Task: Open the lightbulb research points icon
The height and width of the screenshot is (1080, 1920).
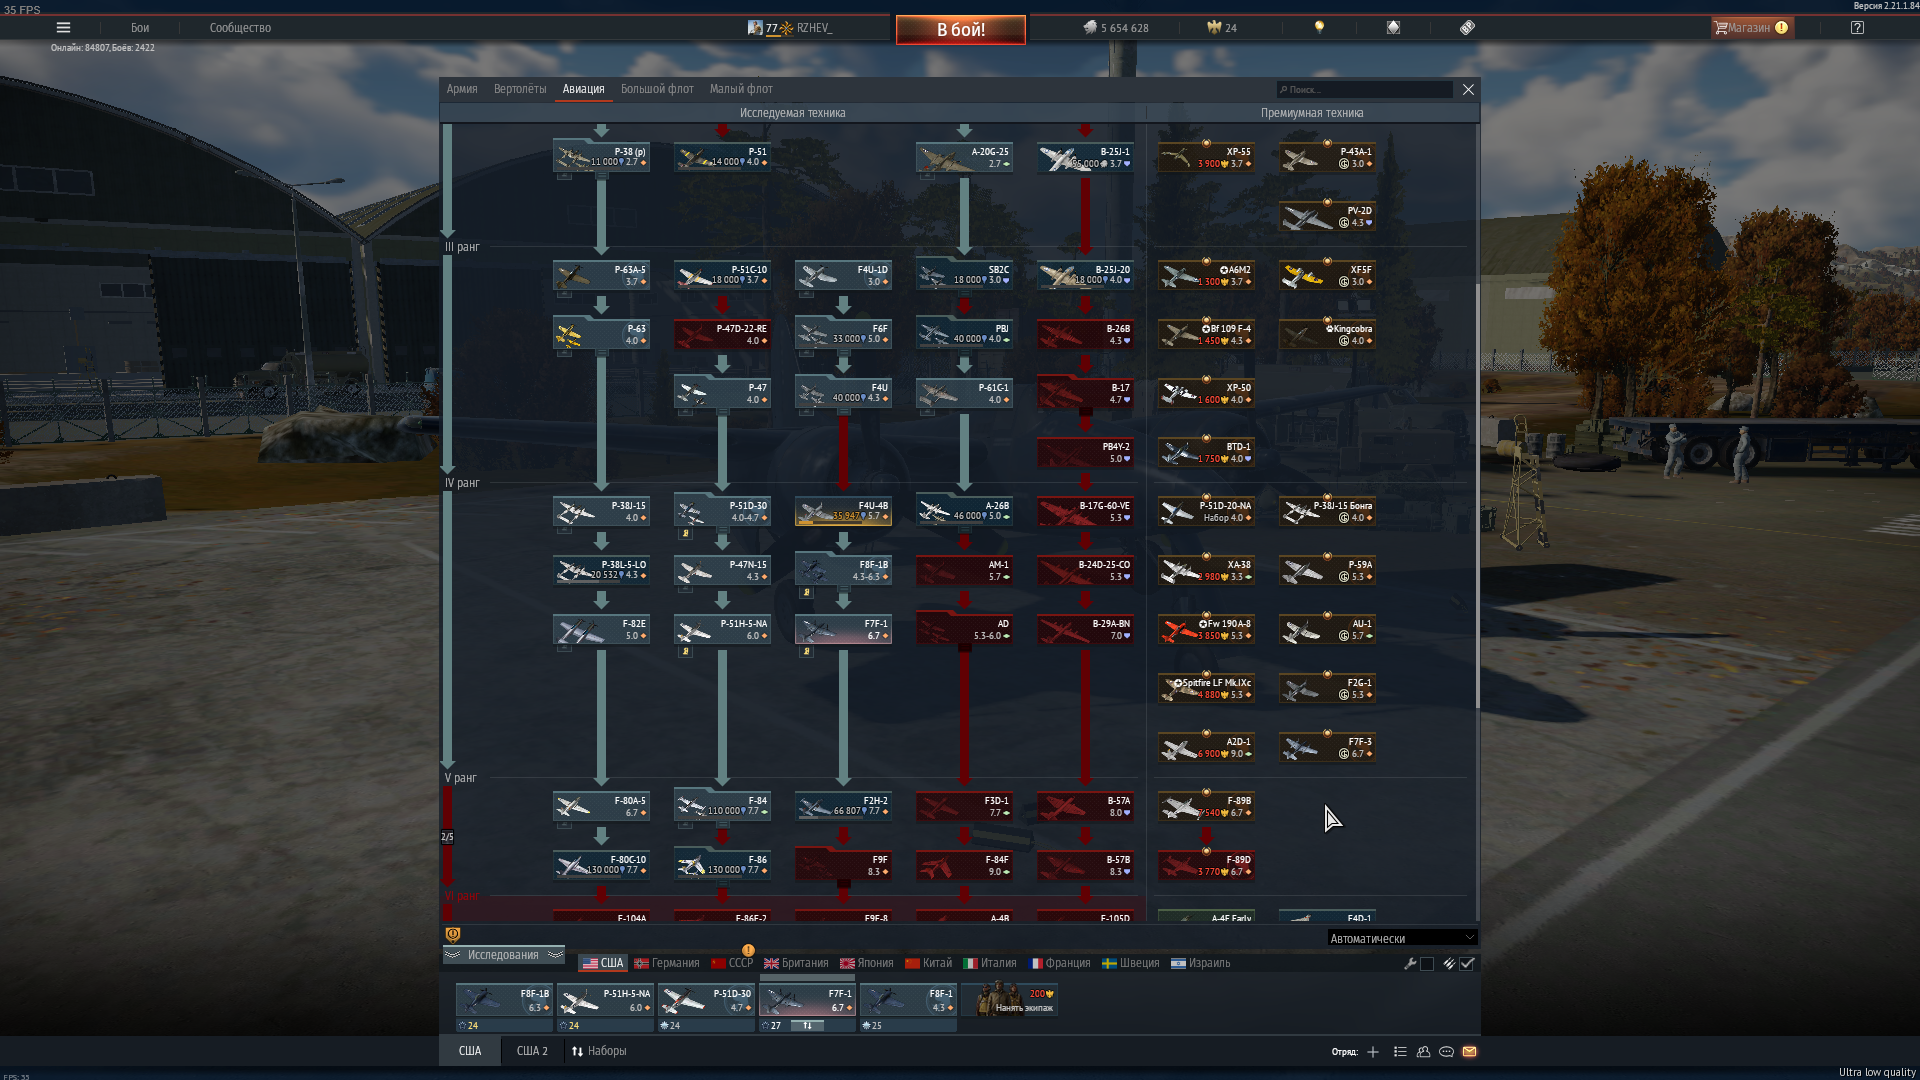Action: click(1319, 28)
